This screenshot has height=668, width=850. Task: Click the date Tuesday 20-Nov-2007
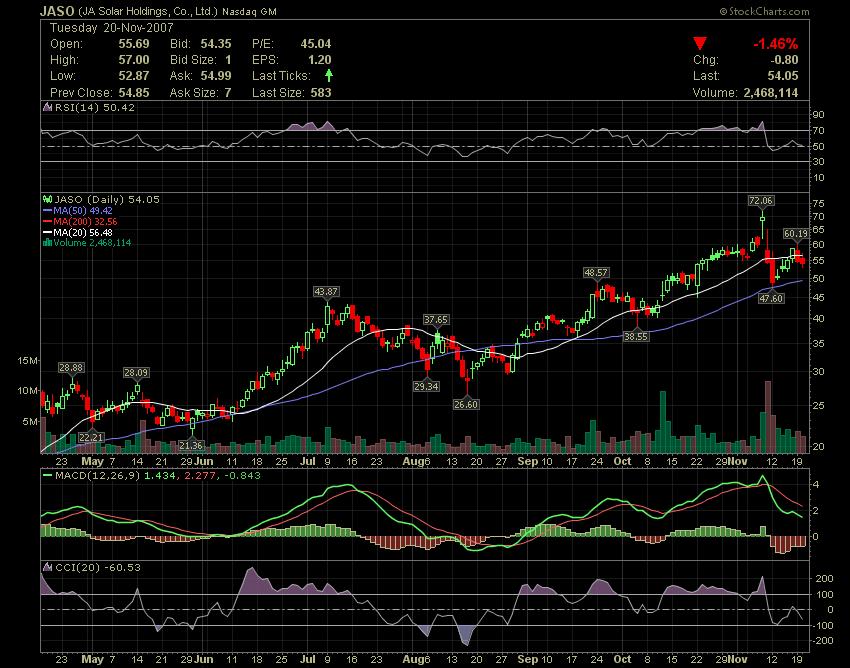[112, 28]
